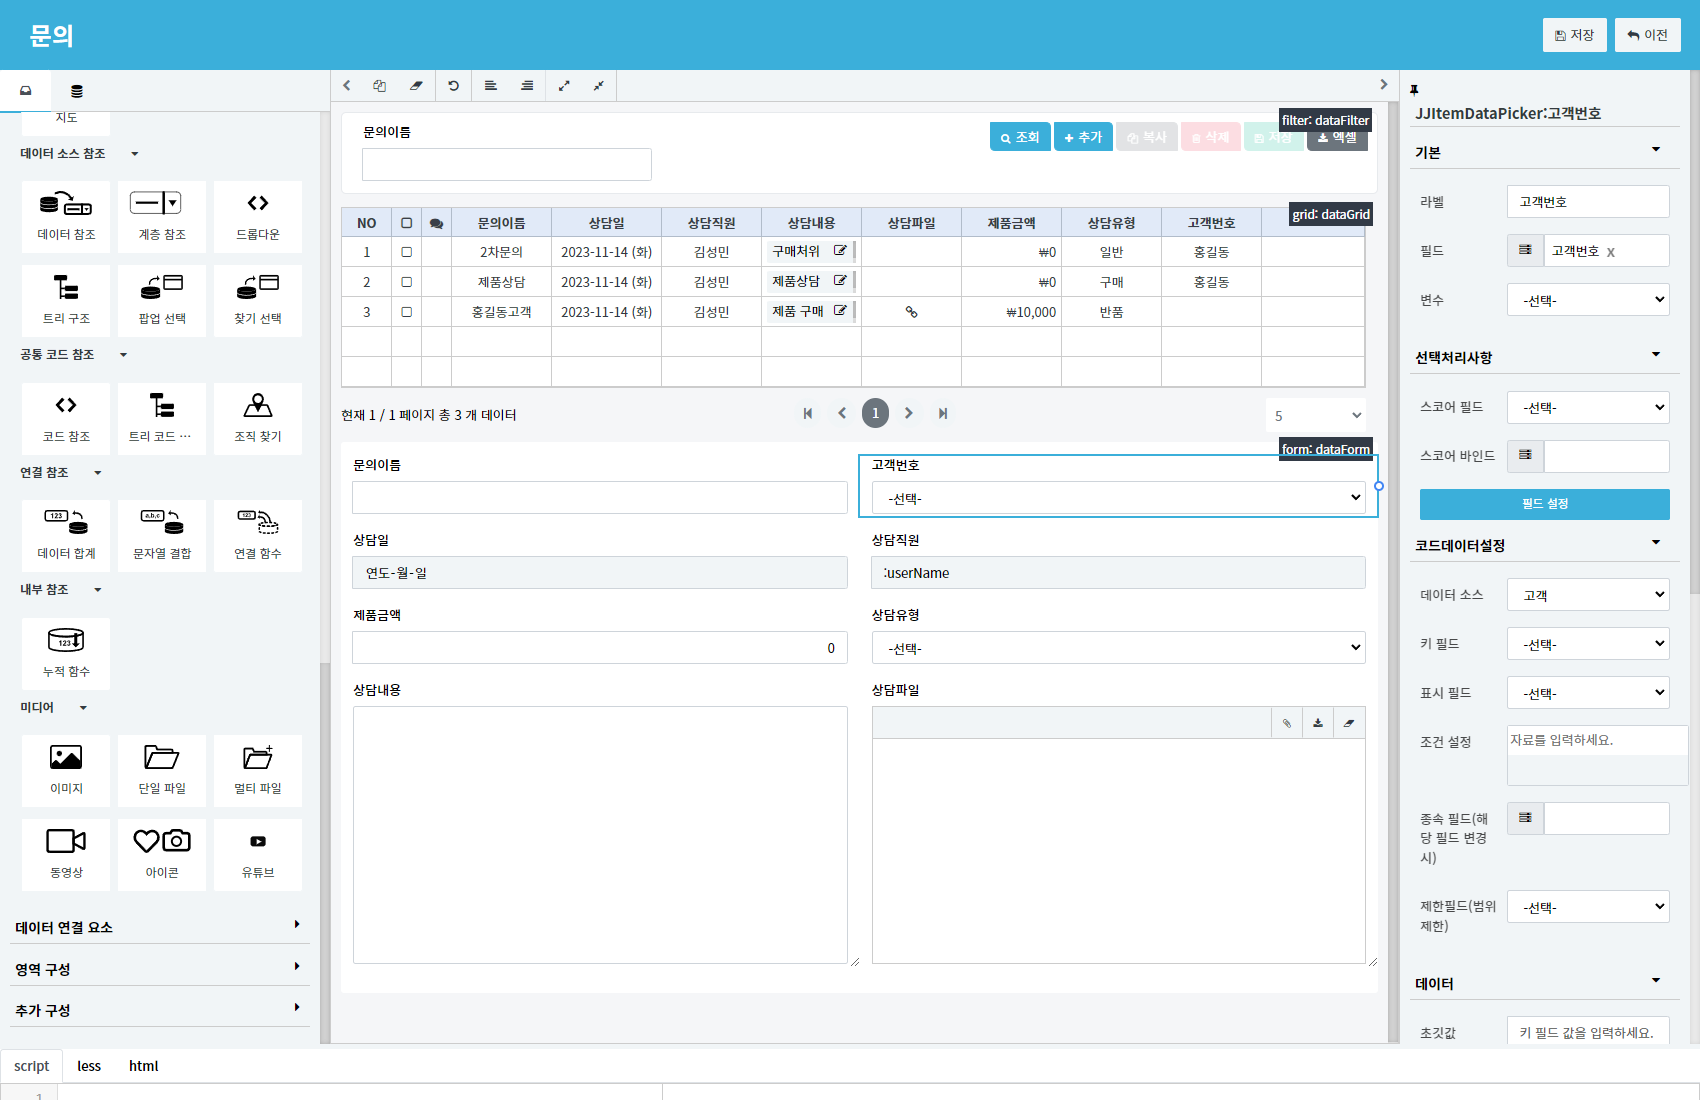
Task: Switch to the less tab
Action: tap(89, 1066)
